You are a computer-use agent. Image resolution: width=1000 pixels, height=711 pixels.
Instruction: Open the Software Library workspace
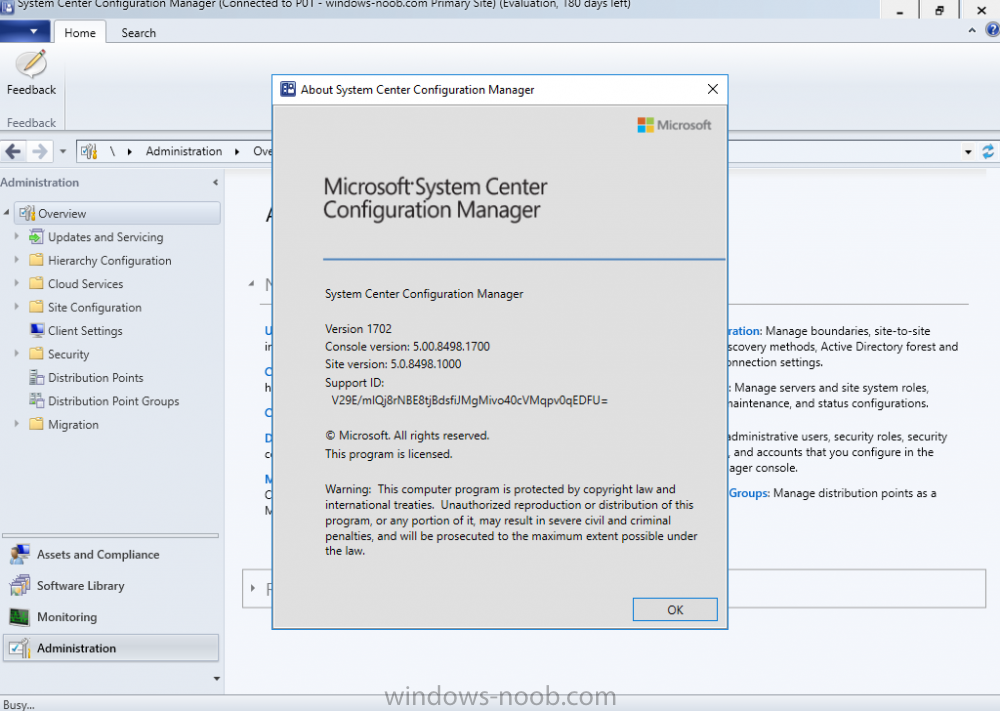pyautogui.click(x=80, y=585)
